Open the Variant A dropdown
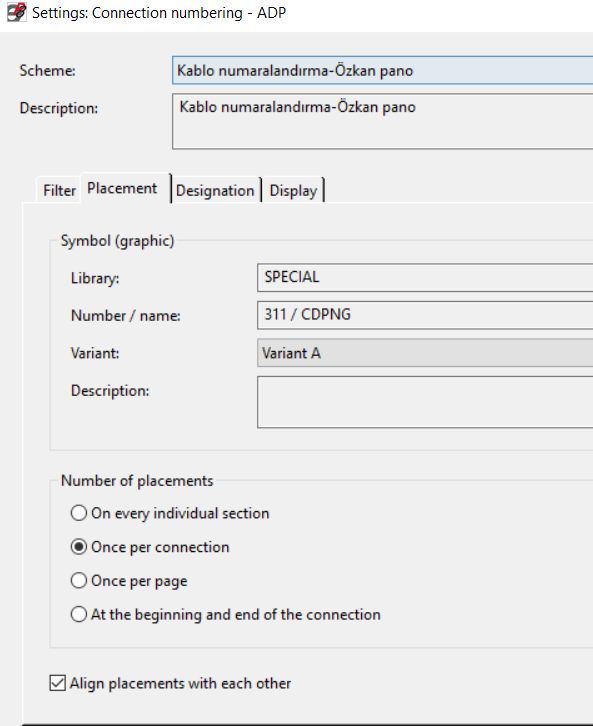Image resolution: width=593 pixels, height=726 pixels. pos(425,353)
